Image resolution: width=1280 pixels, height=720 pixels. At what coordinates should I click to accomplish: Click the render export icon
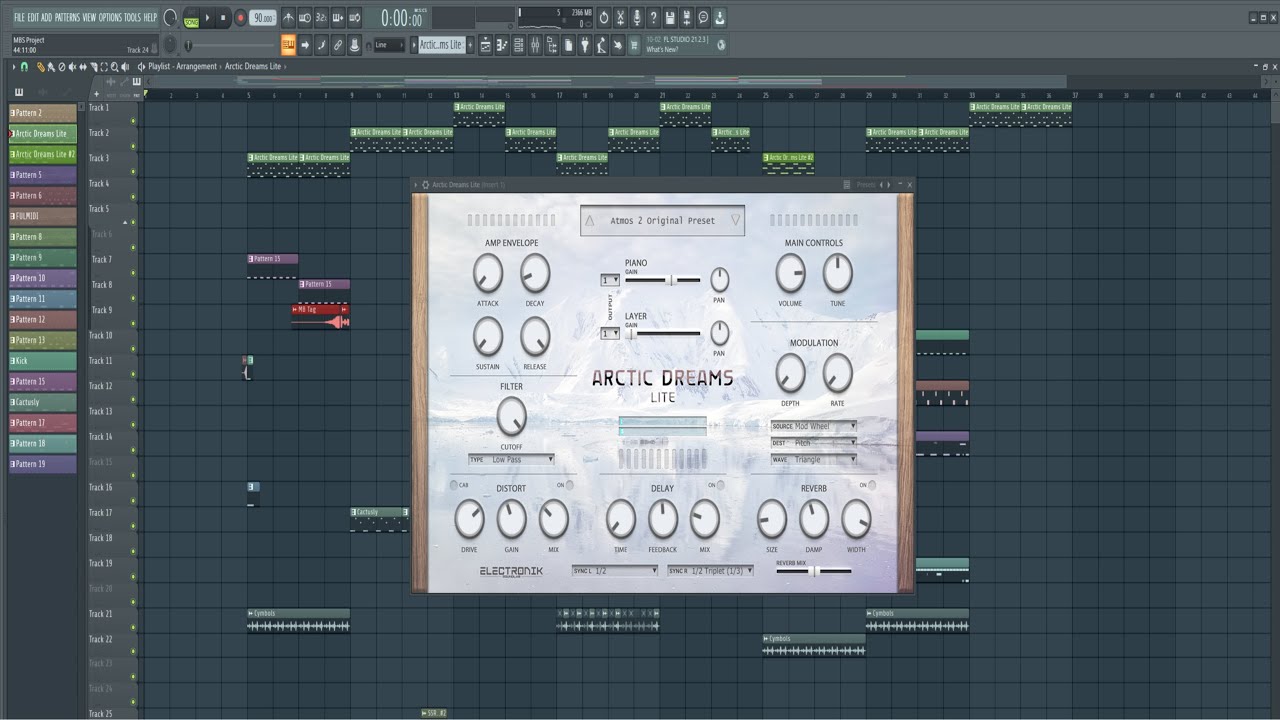[x=686, y=17]
